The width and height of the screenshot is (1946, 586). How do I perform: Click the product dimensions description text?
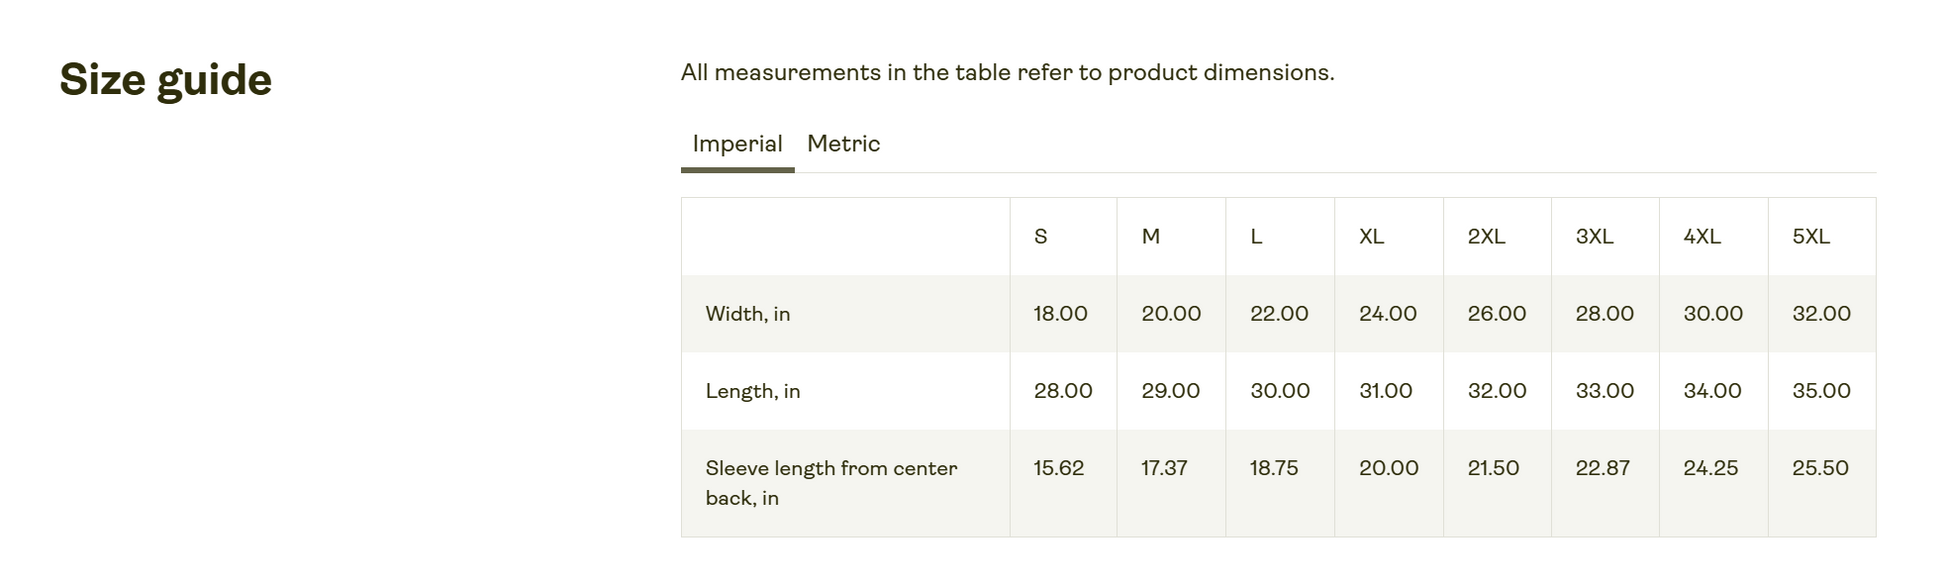pos(1007,73)
